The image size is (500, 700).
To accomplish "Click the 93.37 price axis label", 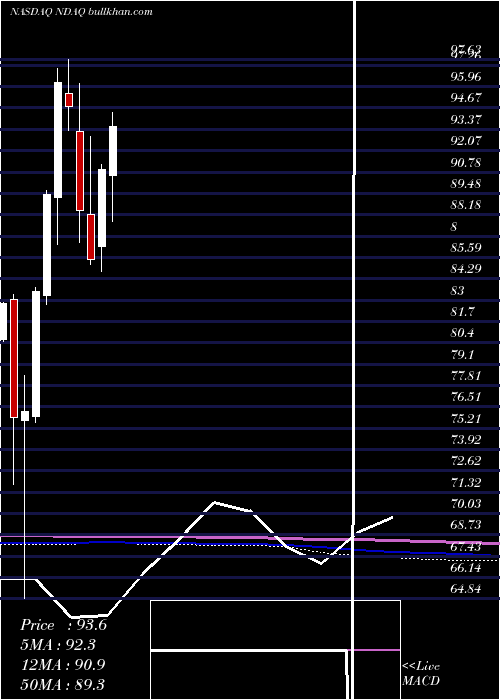I will click(466, 120).
